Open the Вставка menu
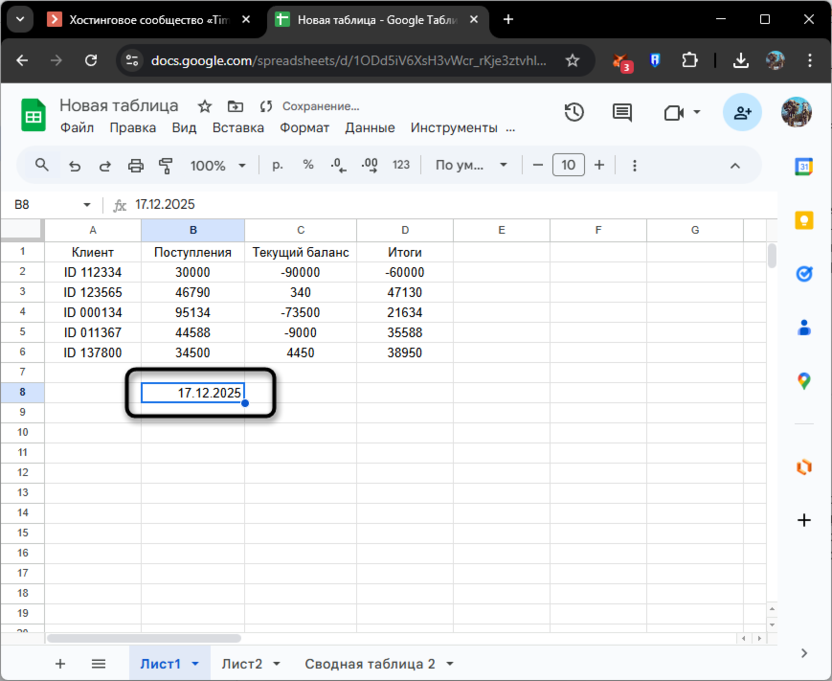This screenshot has height=681, width=832. [238, 127]
